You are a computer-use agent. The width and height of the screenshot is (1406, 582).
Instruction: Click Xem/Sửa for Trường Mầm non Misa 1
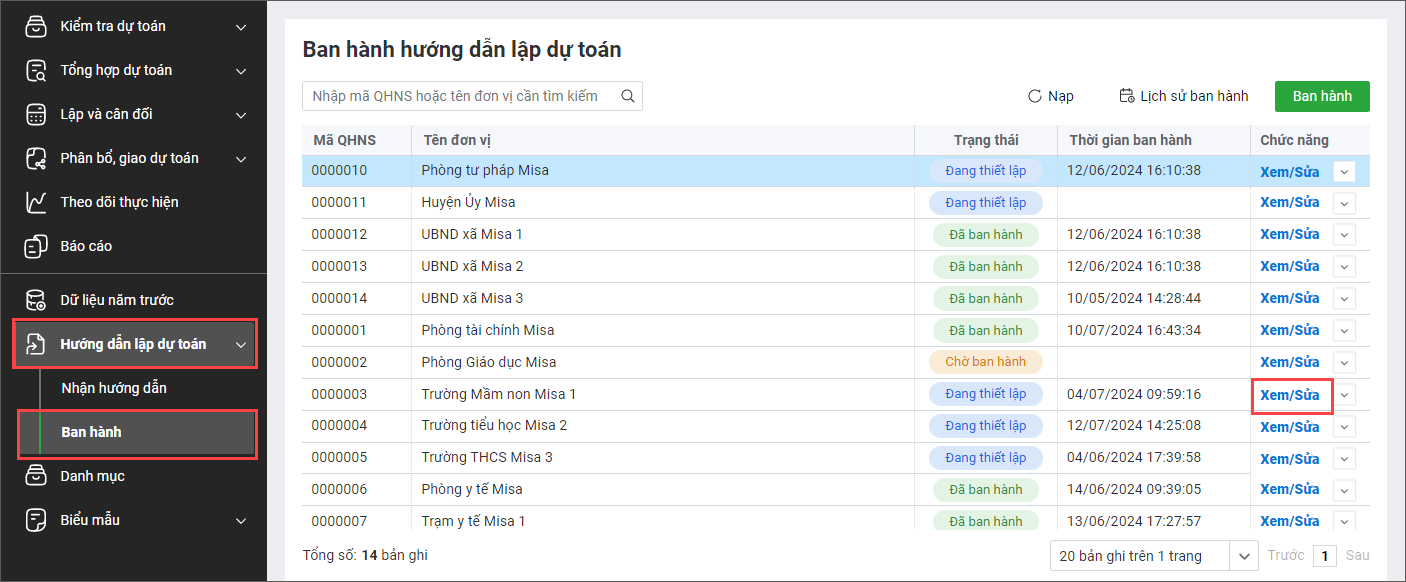(x=1290, y=395)
